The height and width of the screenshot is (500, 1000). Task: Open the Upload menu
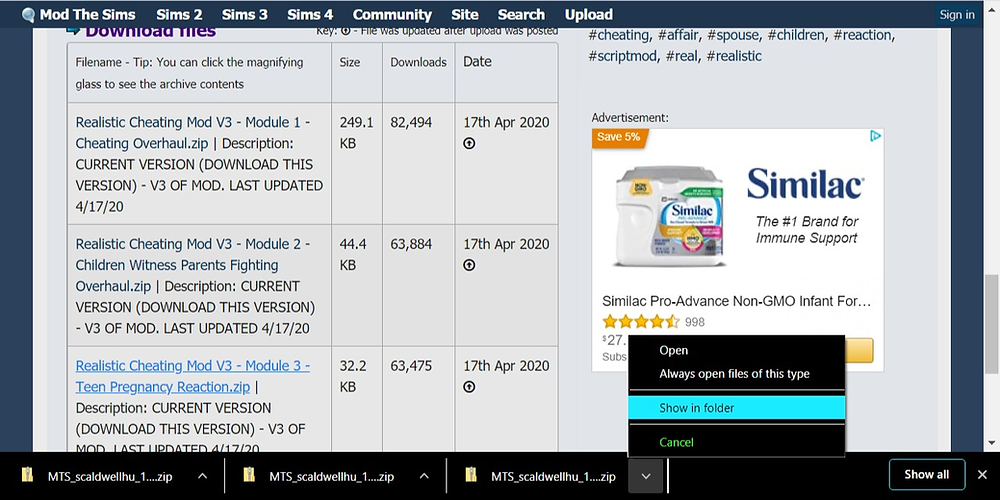coord(589,15)
